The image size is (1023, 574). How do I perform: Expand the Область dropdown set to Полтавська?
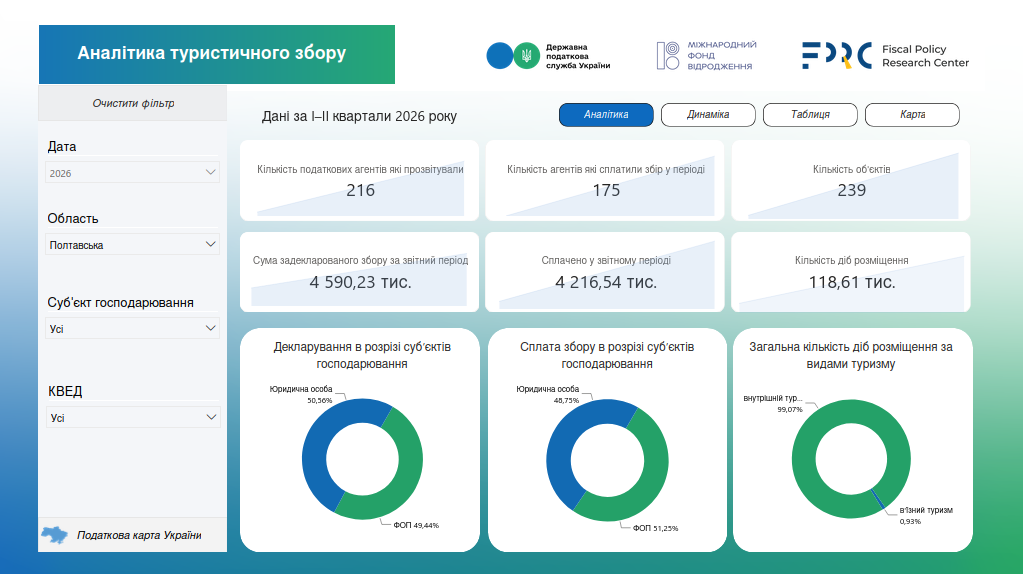click(x=132, y=245)
